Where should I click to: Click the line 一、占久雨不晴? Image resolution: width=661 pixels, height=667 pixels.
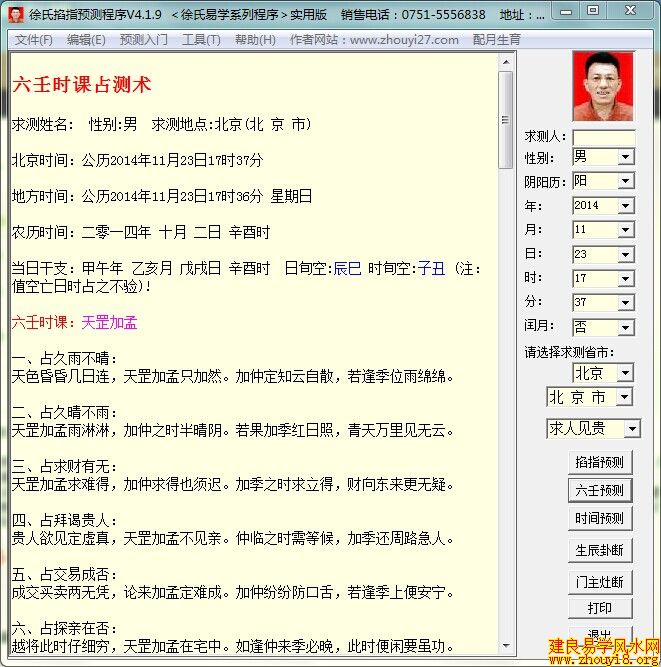(65, 359)
